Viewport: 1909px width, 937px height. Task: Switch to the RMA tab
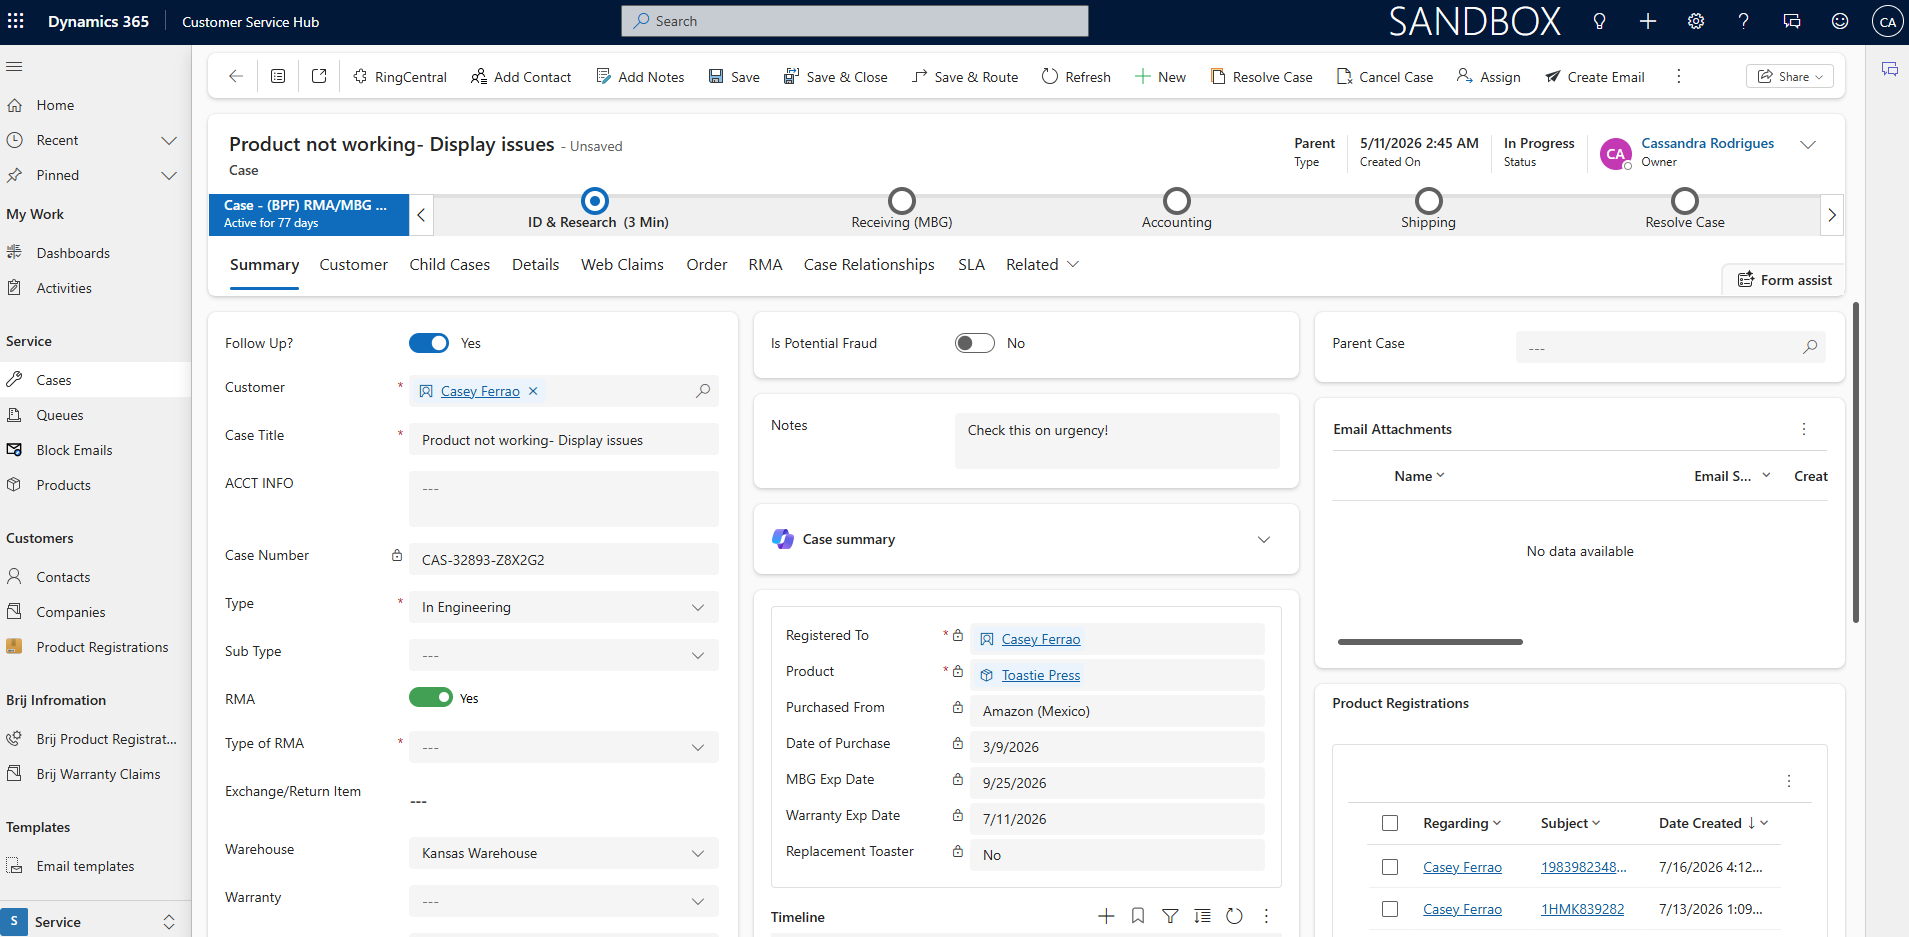pos(765,265)
